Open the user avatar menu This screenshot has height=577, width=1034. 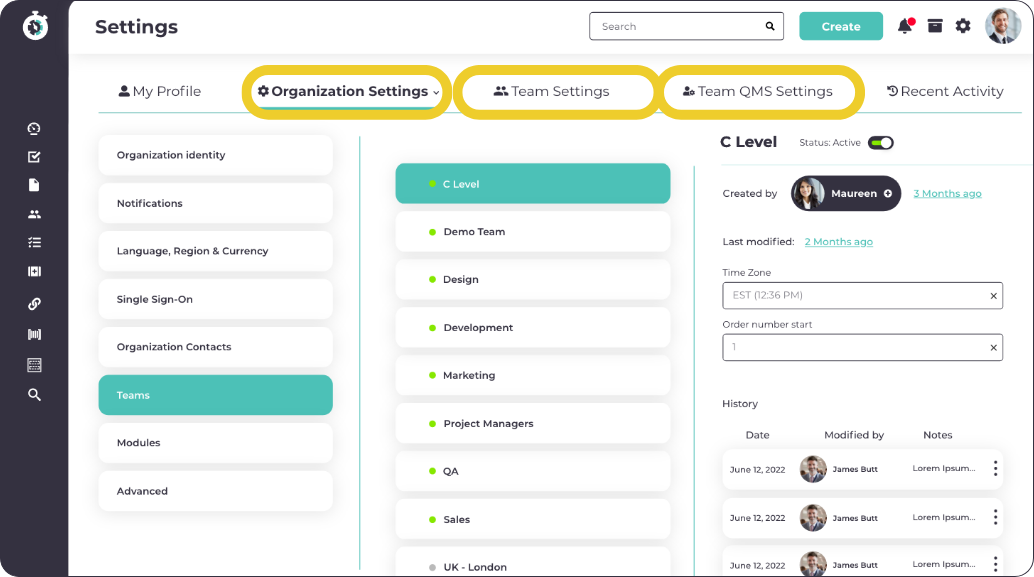1002,26
